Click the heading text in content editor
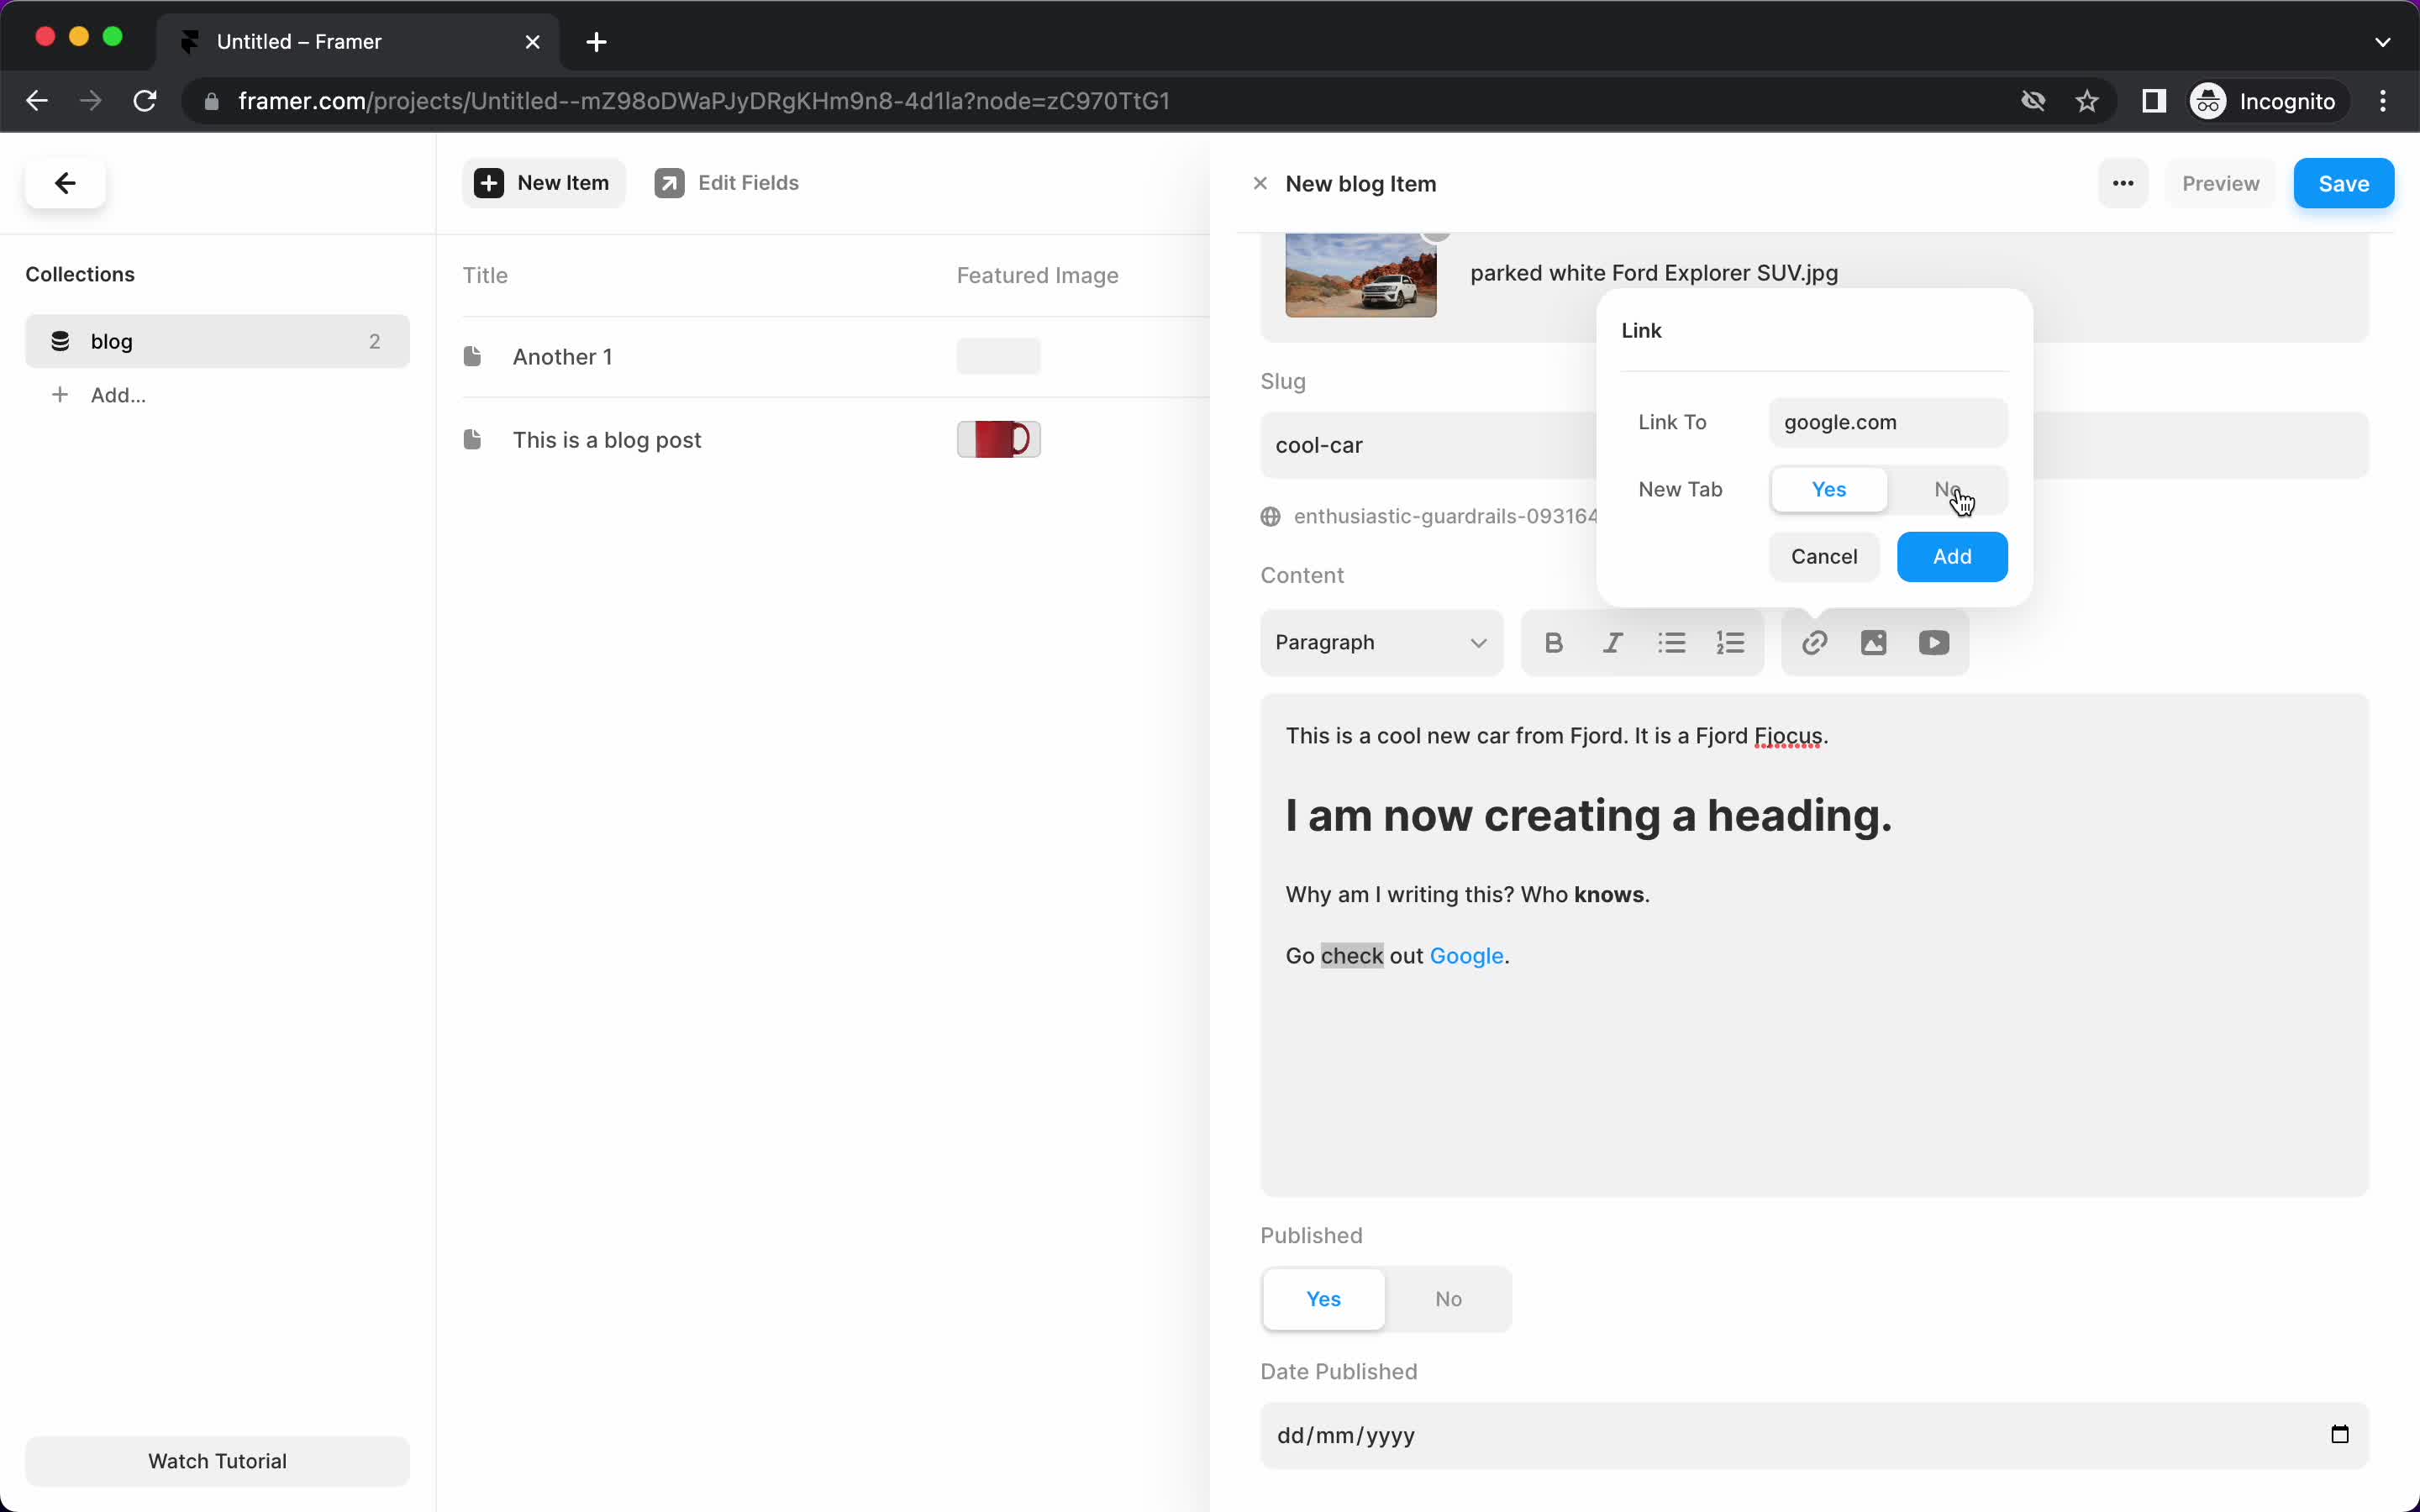The height and width of the screenshot is (1512, 2420). click(1588, 816)
